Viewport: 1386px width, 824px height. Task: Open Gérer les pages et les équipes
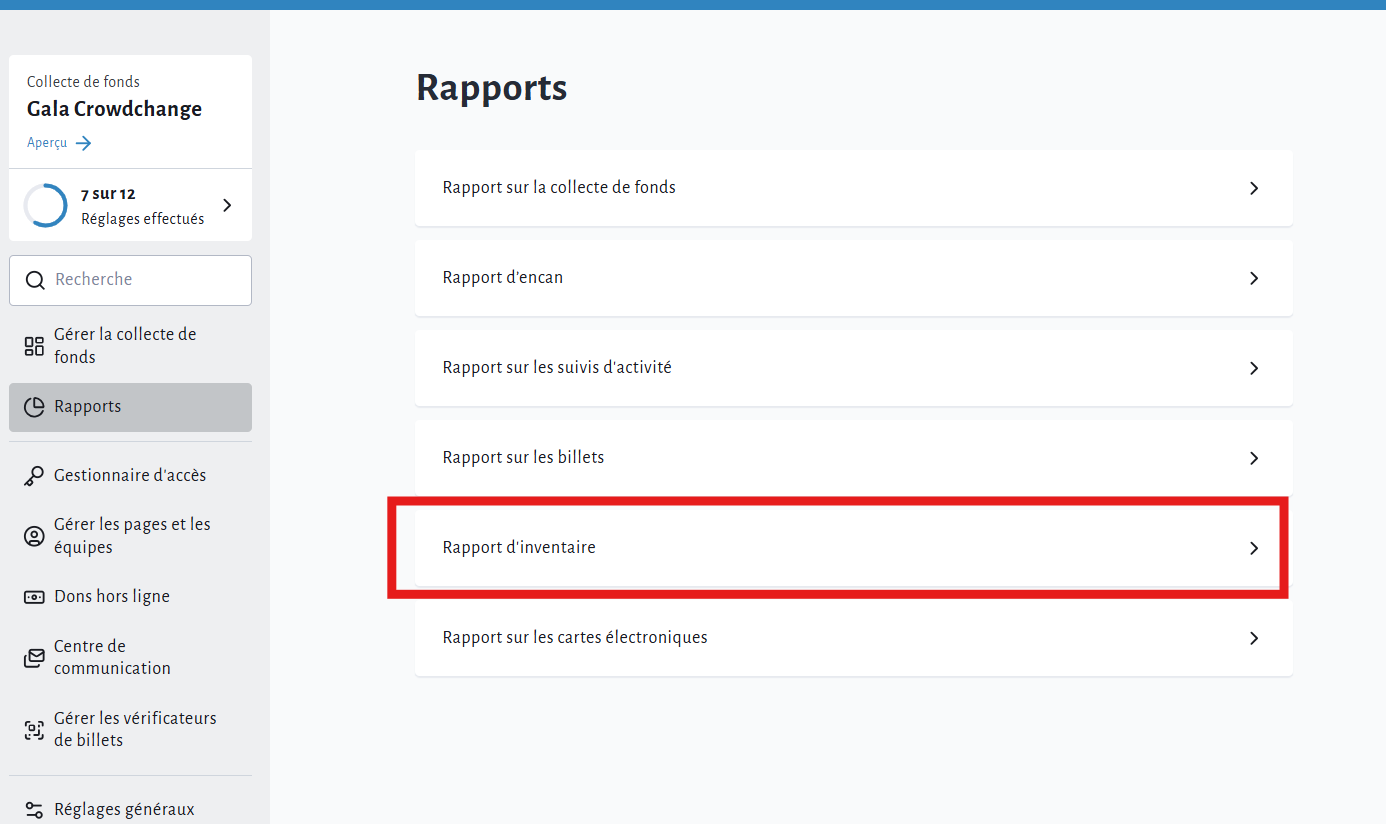tap(130, 536)
